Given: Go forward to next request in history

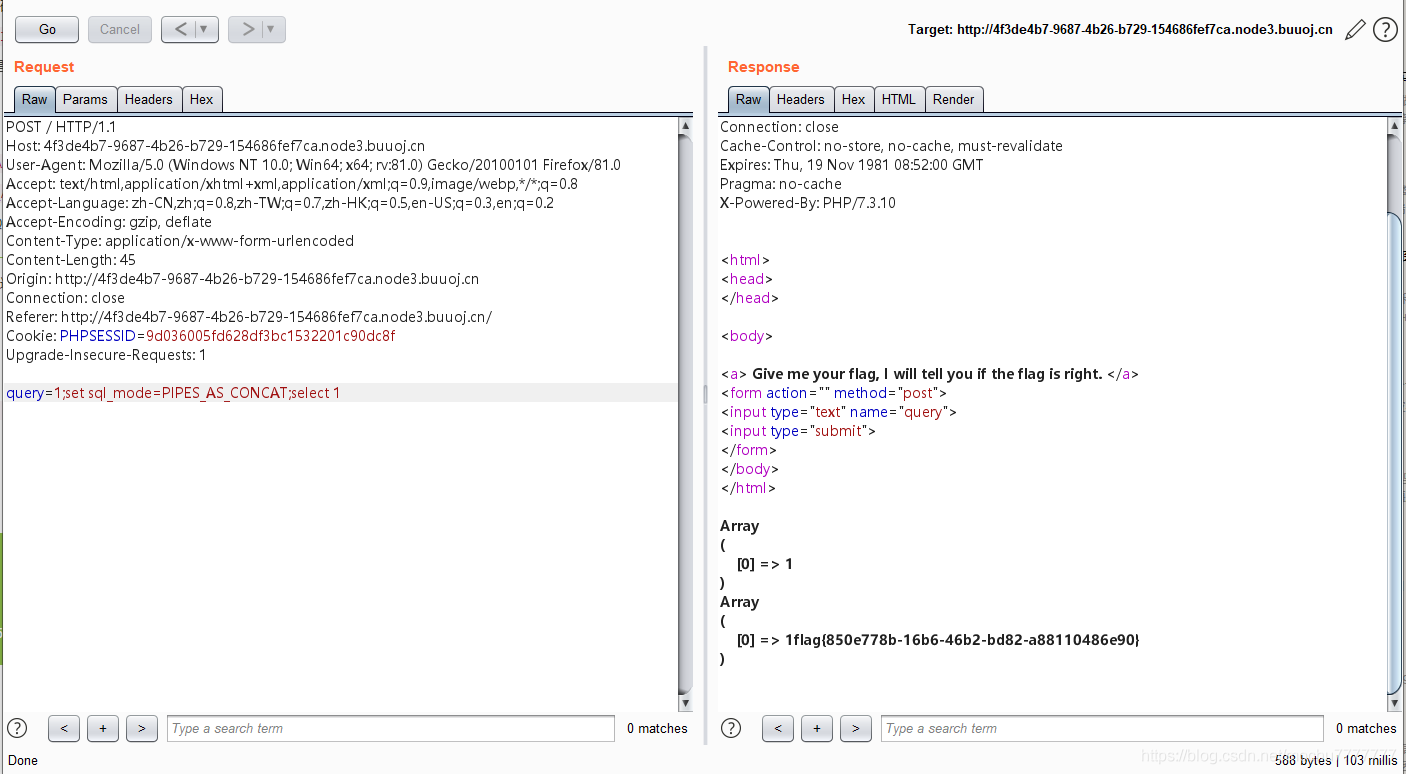Looking at the screenshot, I should tap(247, 29).
